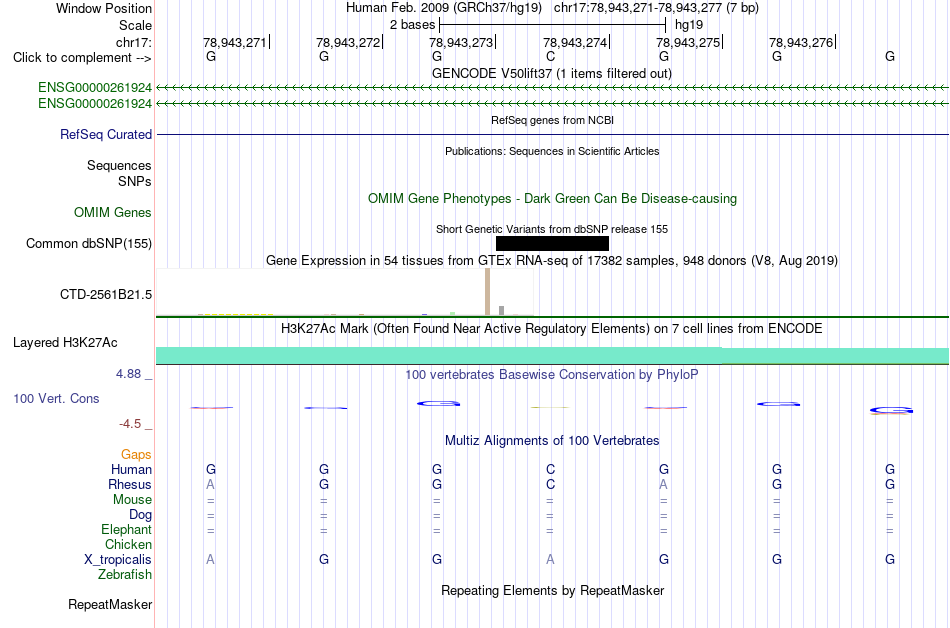
Task: Click the C base in the Human alignment row
Action: coord(550,469)
